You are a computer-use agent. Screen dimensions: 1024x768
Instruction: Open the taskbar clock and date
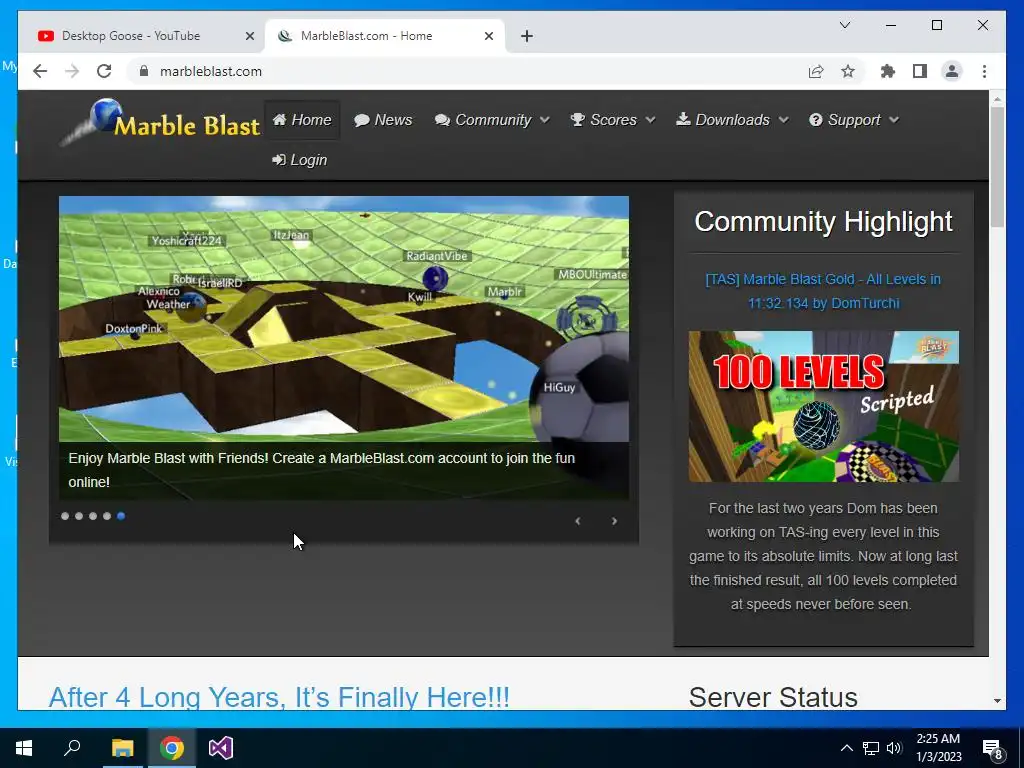tap(938, 748)
